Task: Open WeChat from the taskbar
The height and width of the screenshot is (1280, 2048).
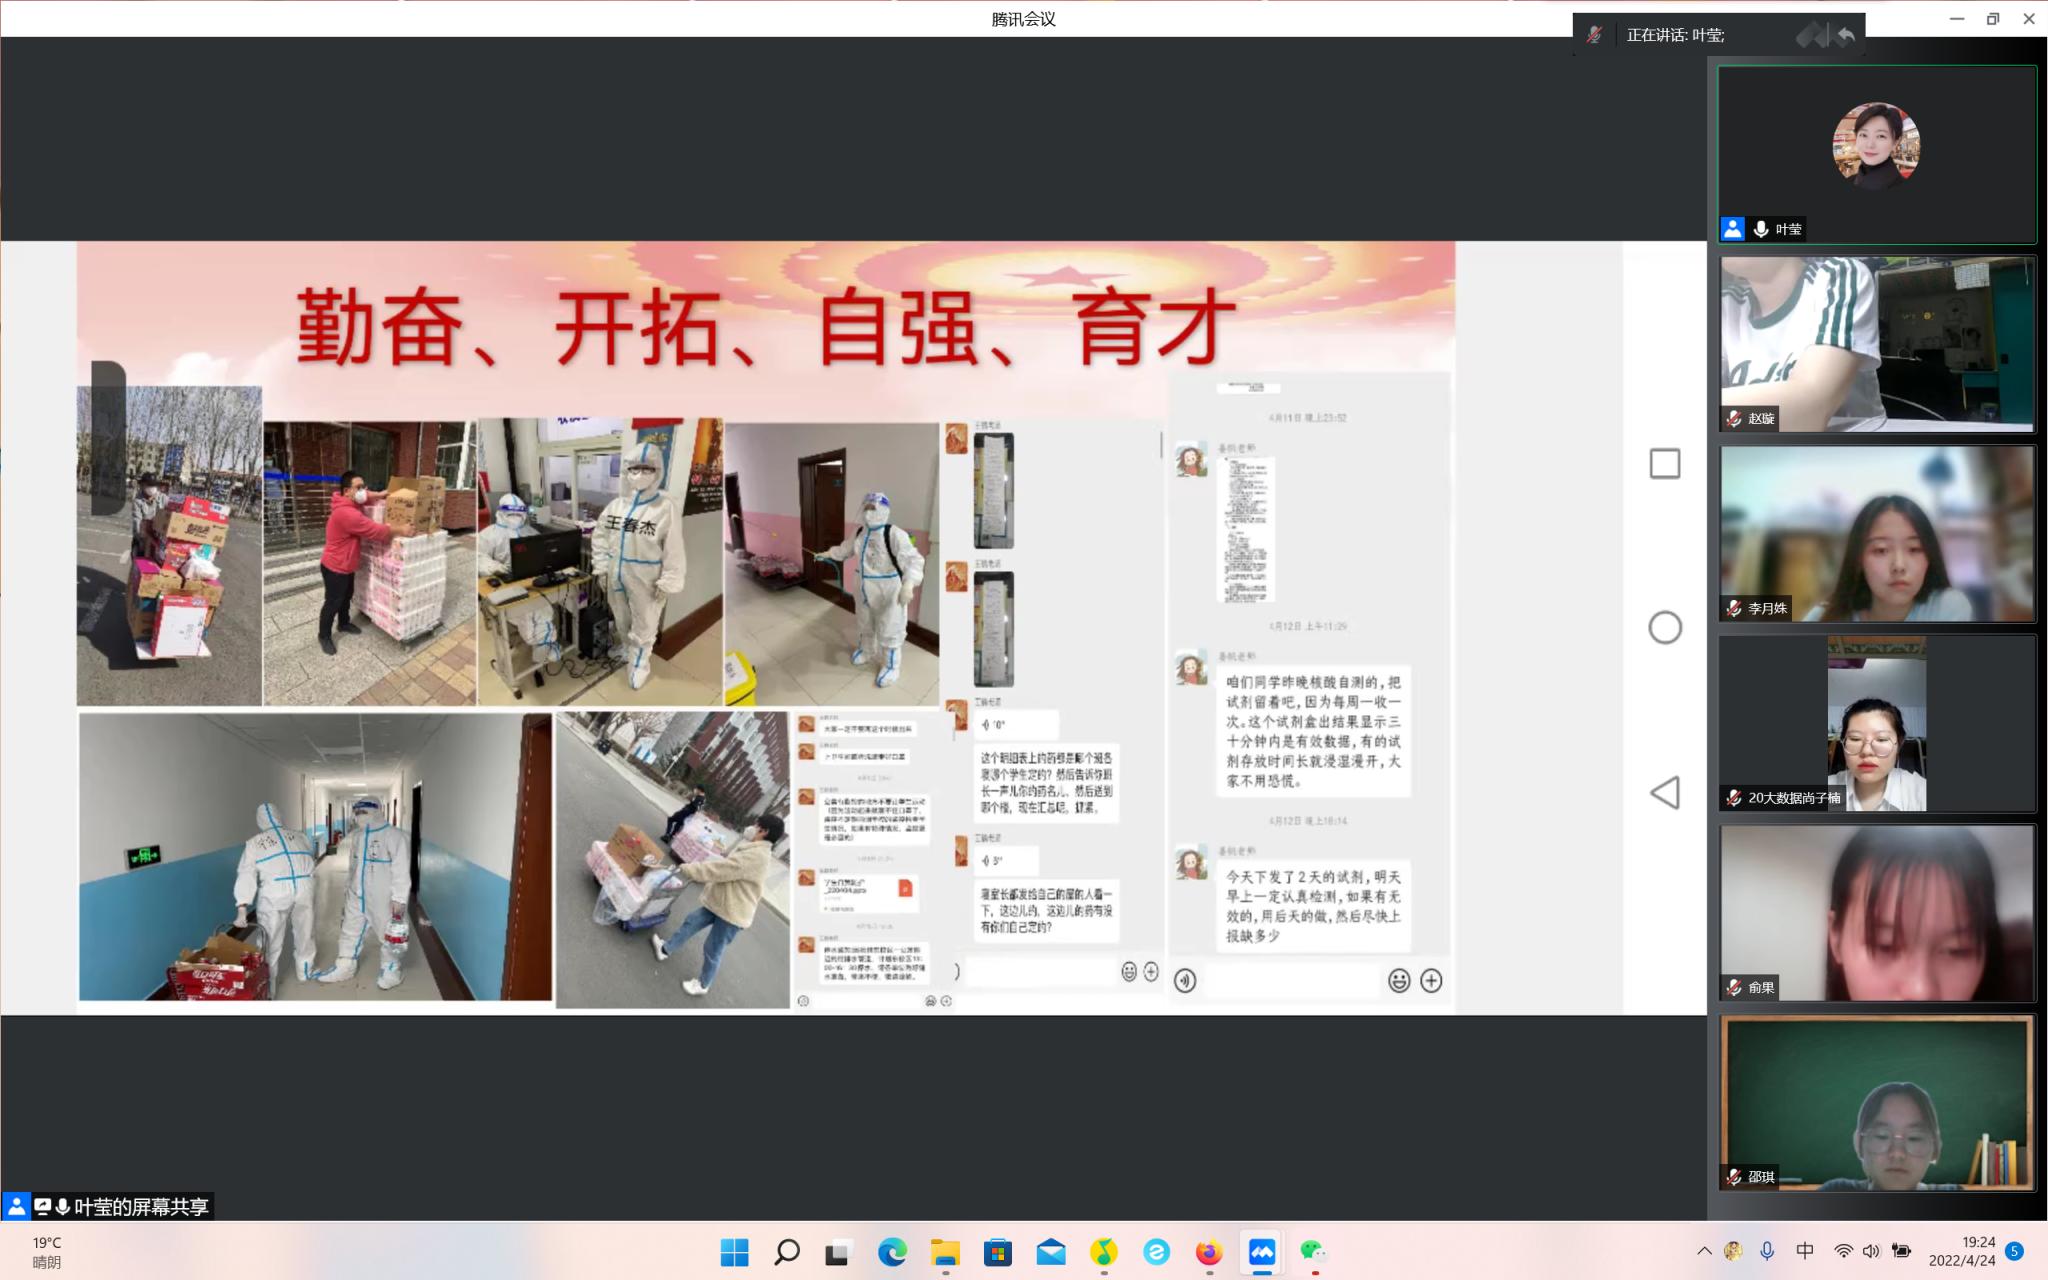Action: tap(1314, 1252)
